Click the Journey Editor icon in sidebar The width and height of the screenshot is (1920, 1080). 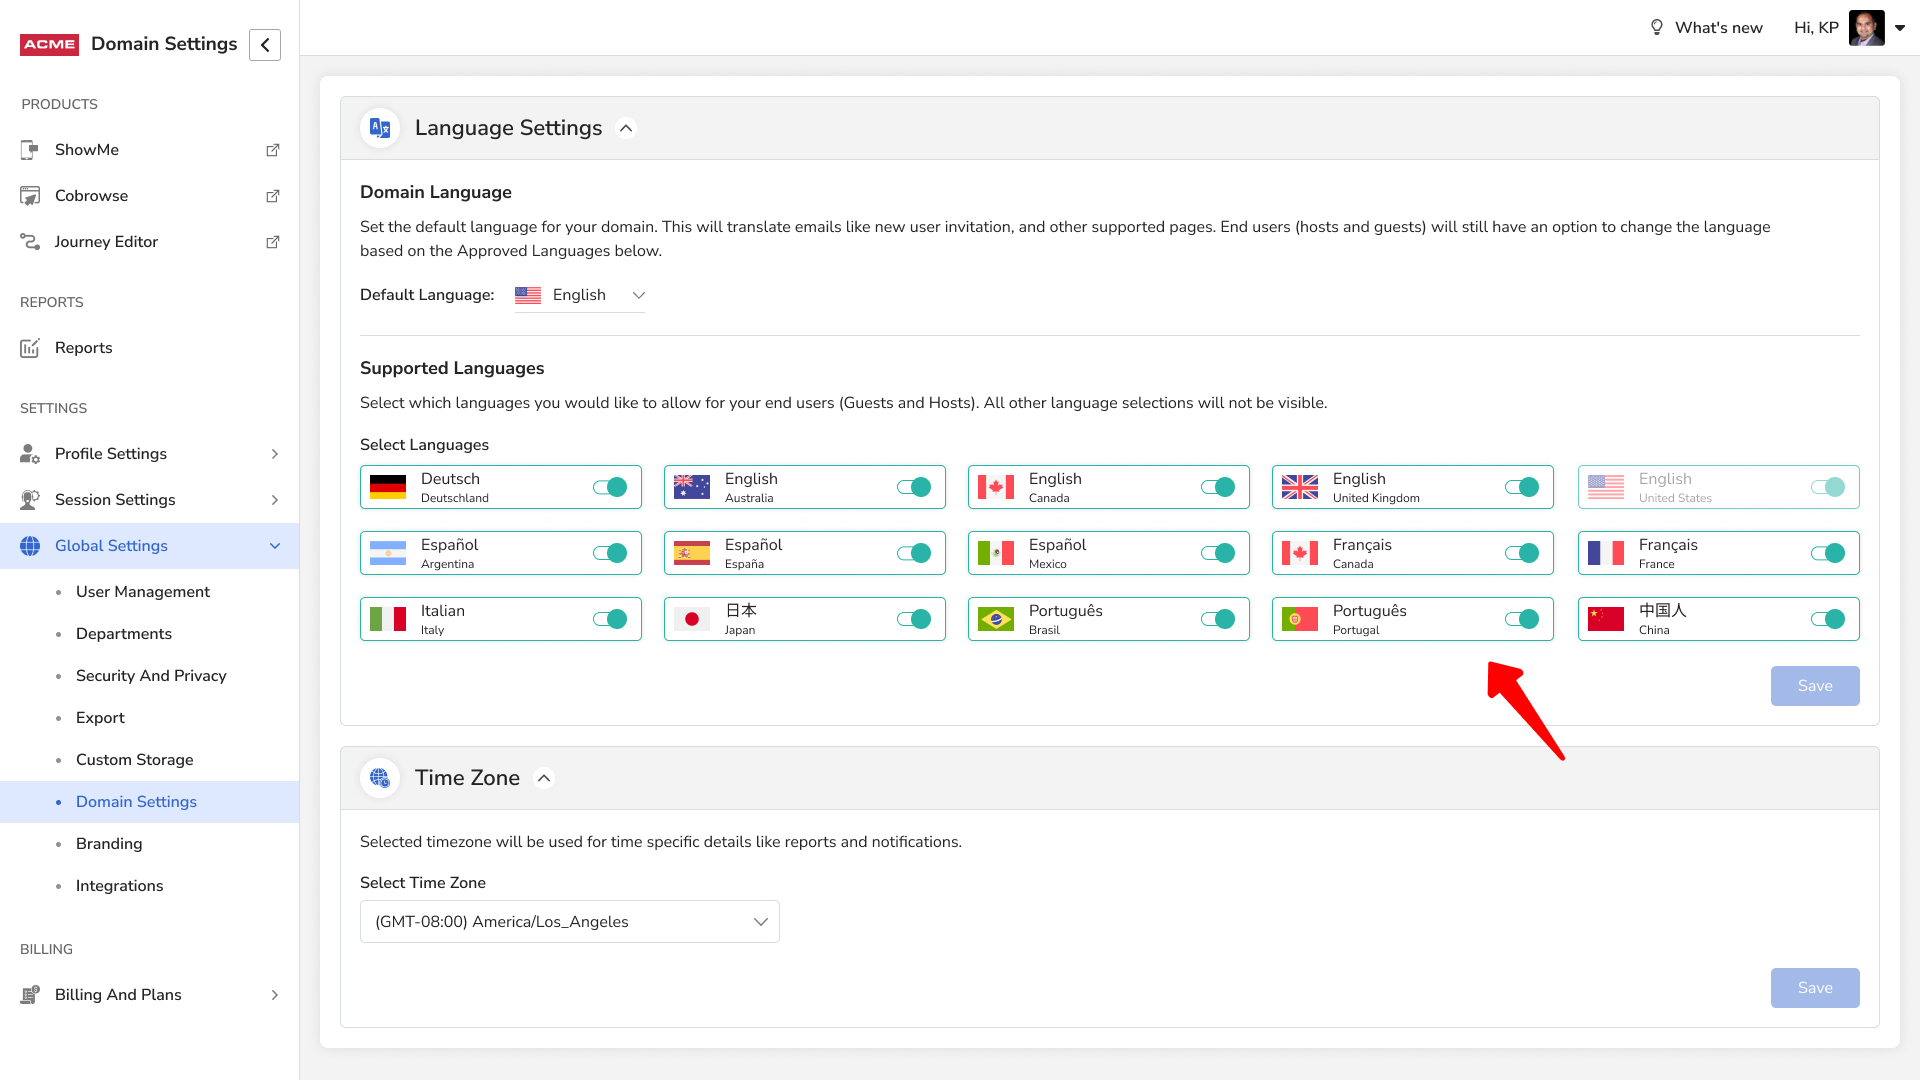tap(30, 242)
